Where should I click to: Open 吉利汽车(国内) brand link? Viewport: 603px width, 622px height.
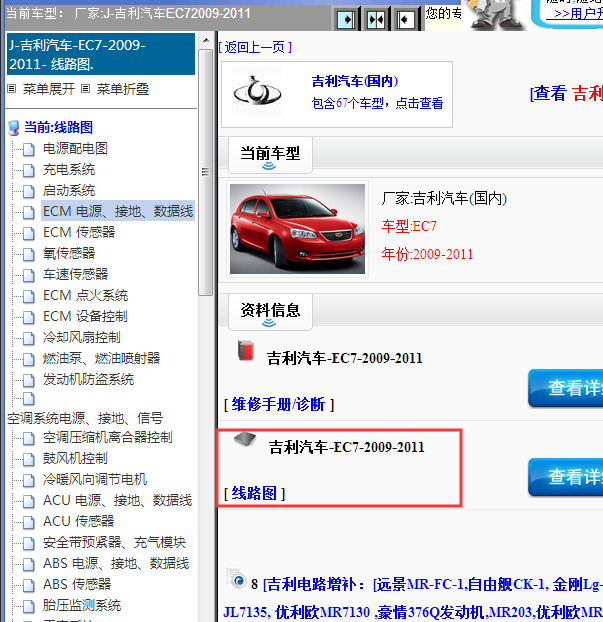coord(355,81)
